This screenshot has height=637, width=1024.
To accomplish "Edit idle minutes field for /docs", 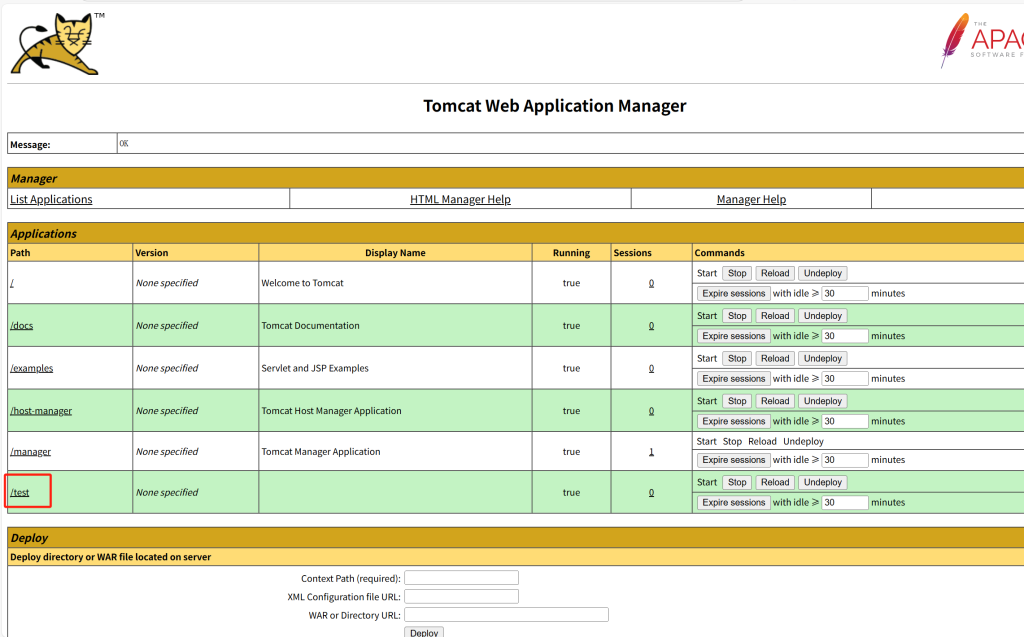I will (844, 336).
